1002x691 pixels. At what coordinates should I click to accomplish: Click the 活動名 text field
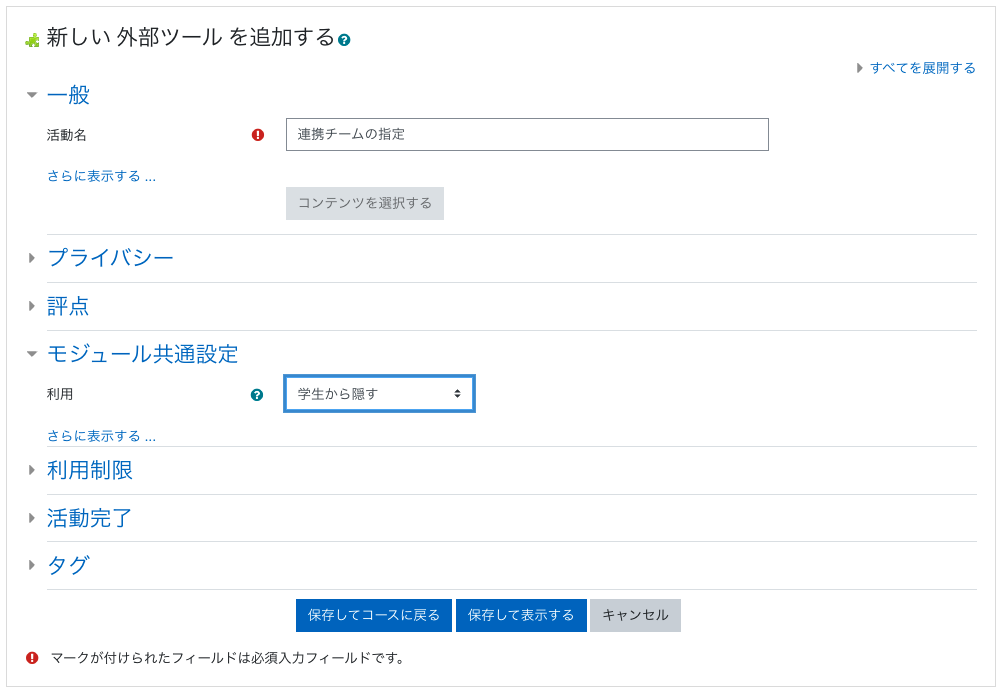coord(526,135)
